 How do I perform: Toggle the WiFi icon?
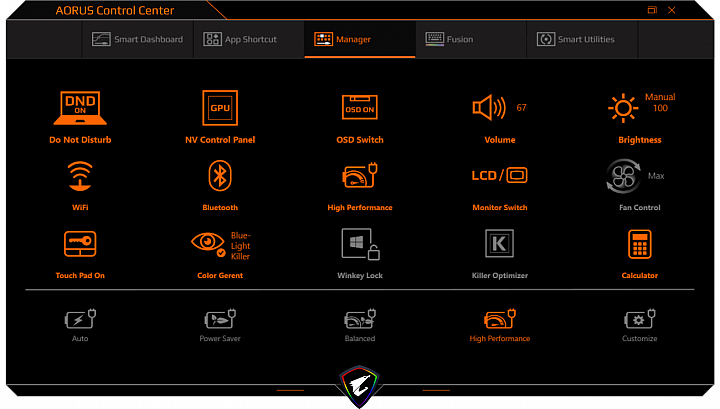coord(80,175)
